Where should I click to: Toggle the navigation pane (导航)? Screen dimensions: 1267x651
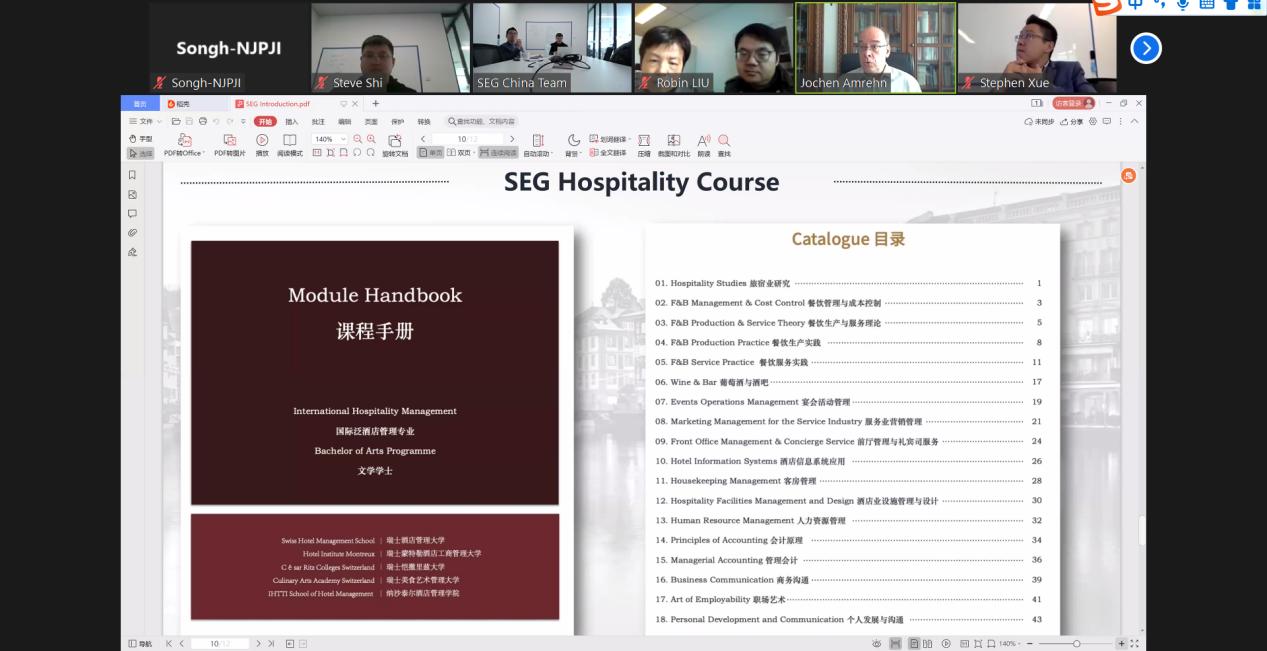[140, 643]
